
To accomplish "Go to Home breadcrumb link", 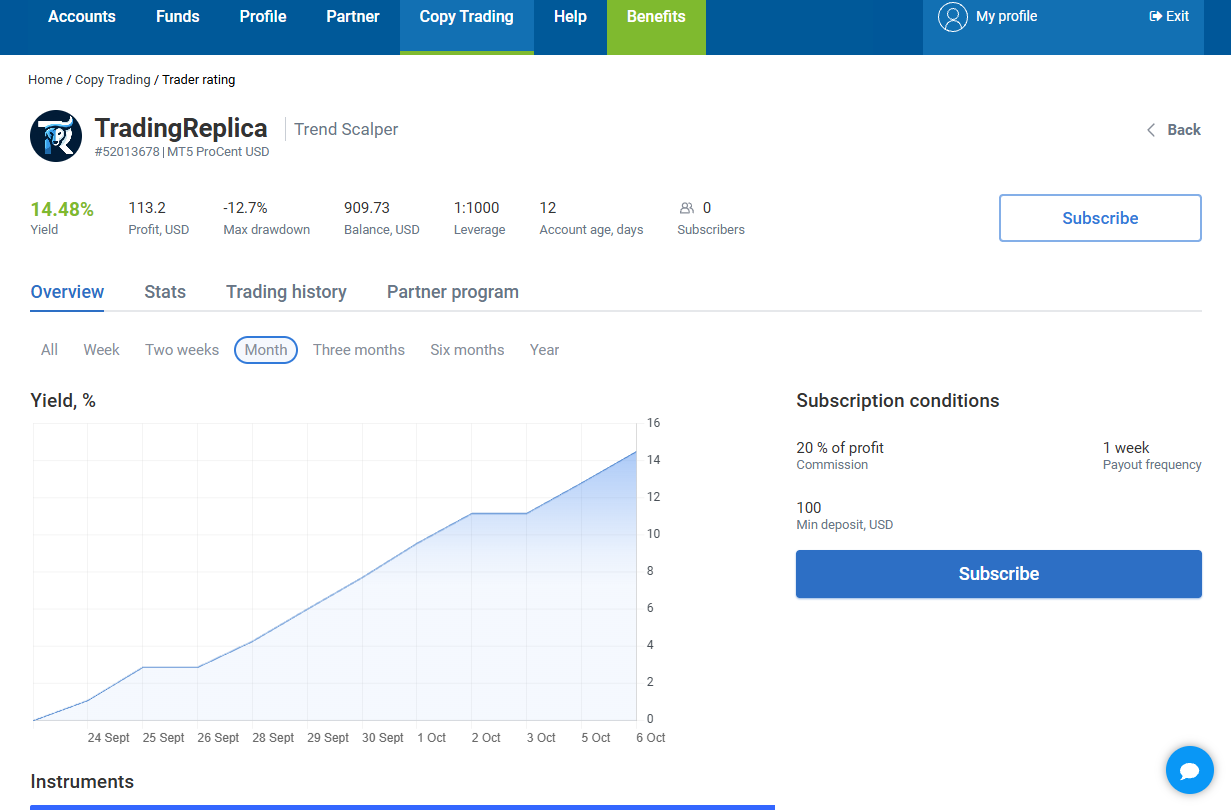I will pyautogui.click(x=45, y=80).
